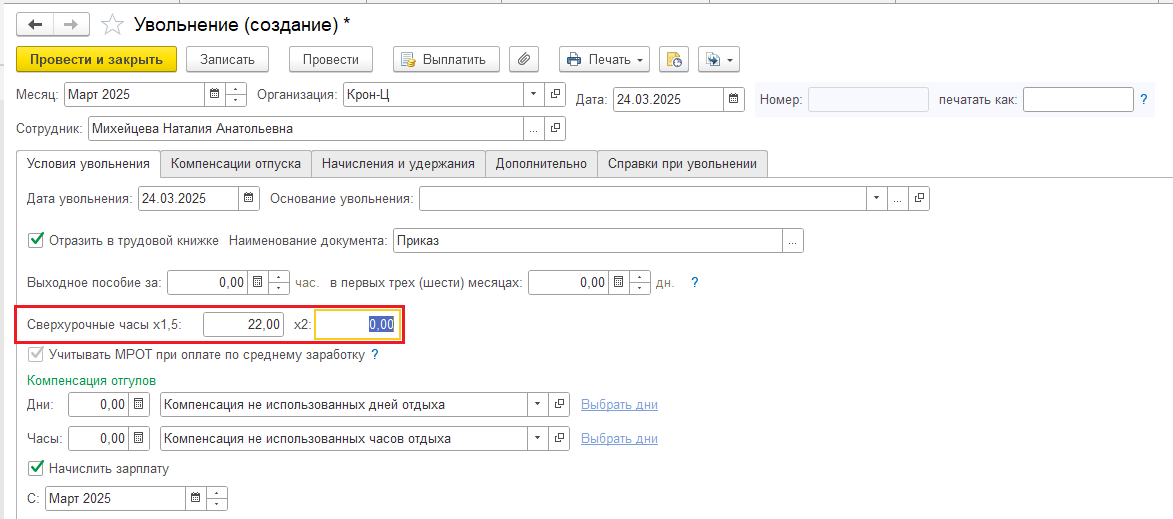The width and height of the screenshot is (1173, 519).
Task: Navigate back with the left arrow
Action: point(35,24)
